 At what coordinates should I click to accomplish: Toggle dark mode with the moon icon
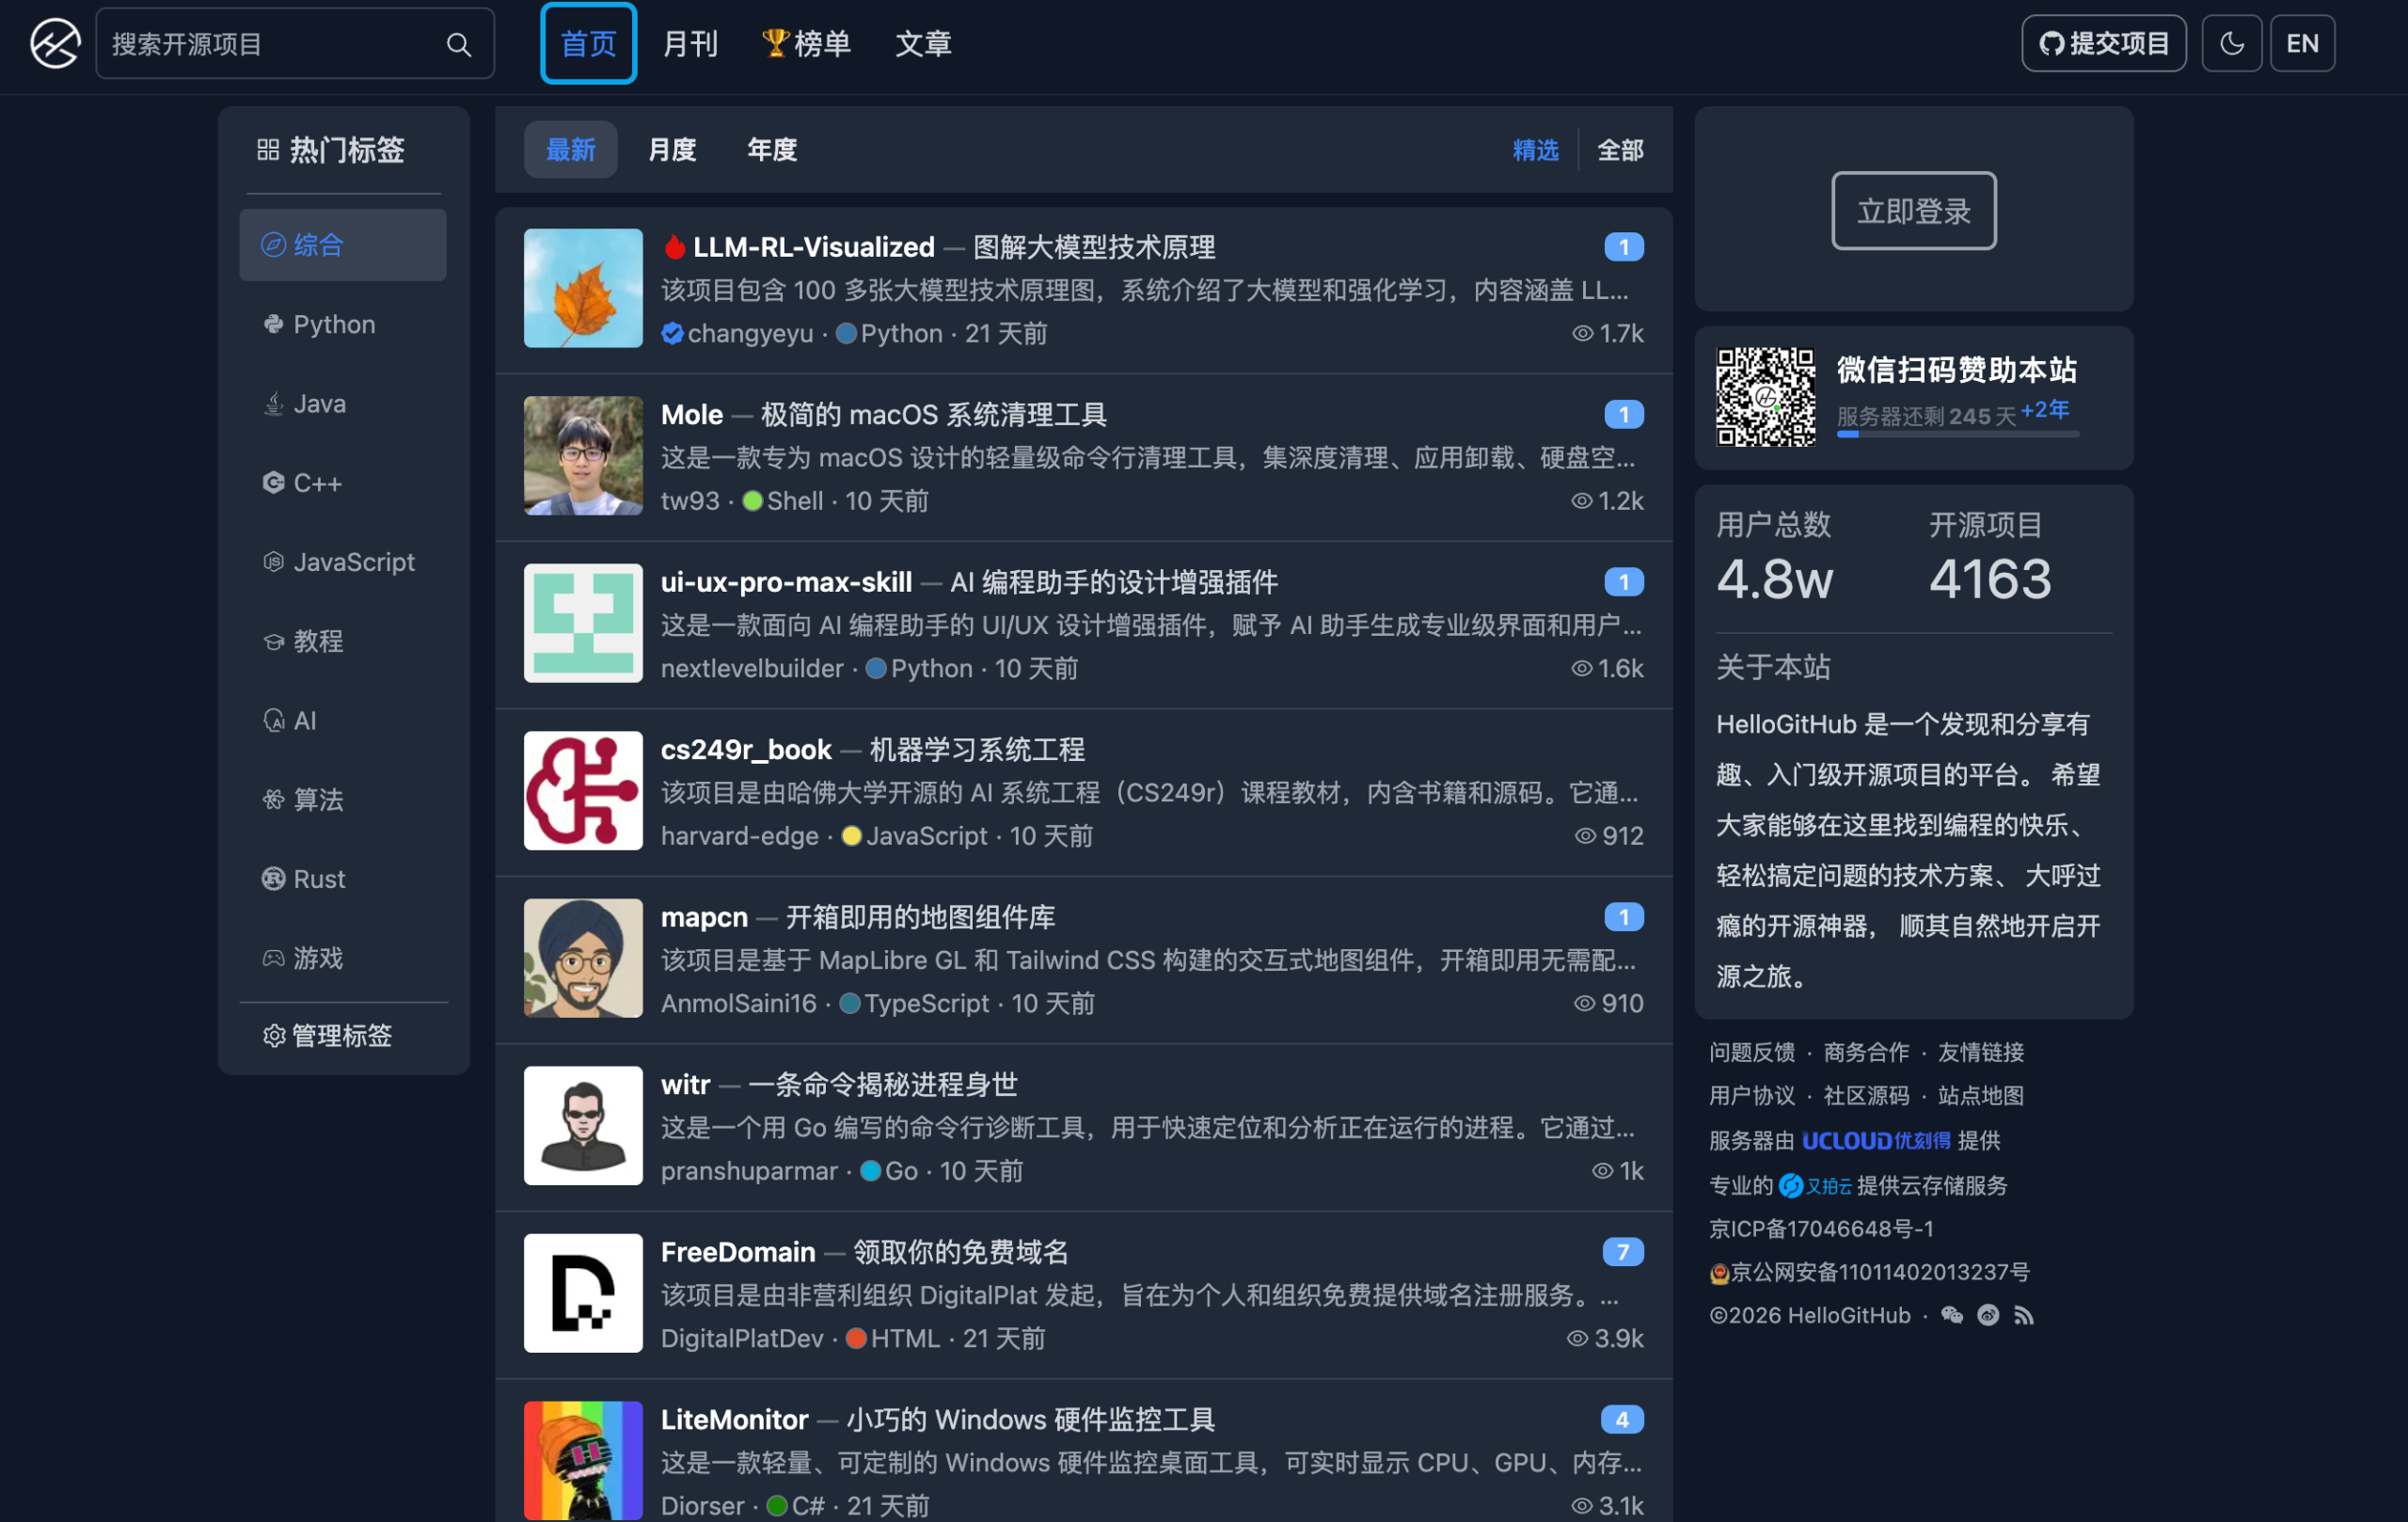pos(2232,43)
